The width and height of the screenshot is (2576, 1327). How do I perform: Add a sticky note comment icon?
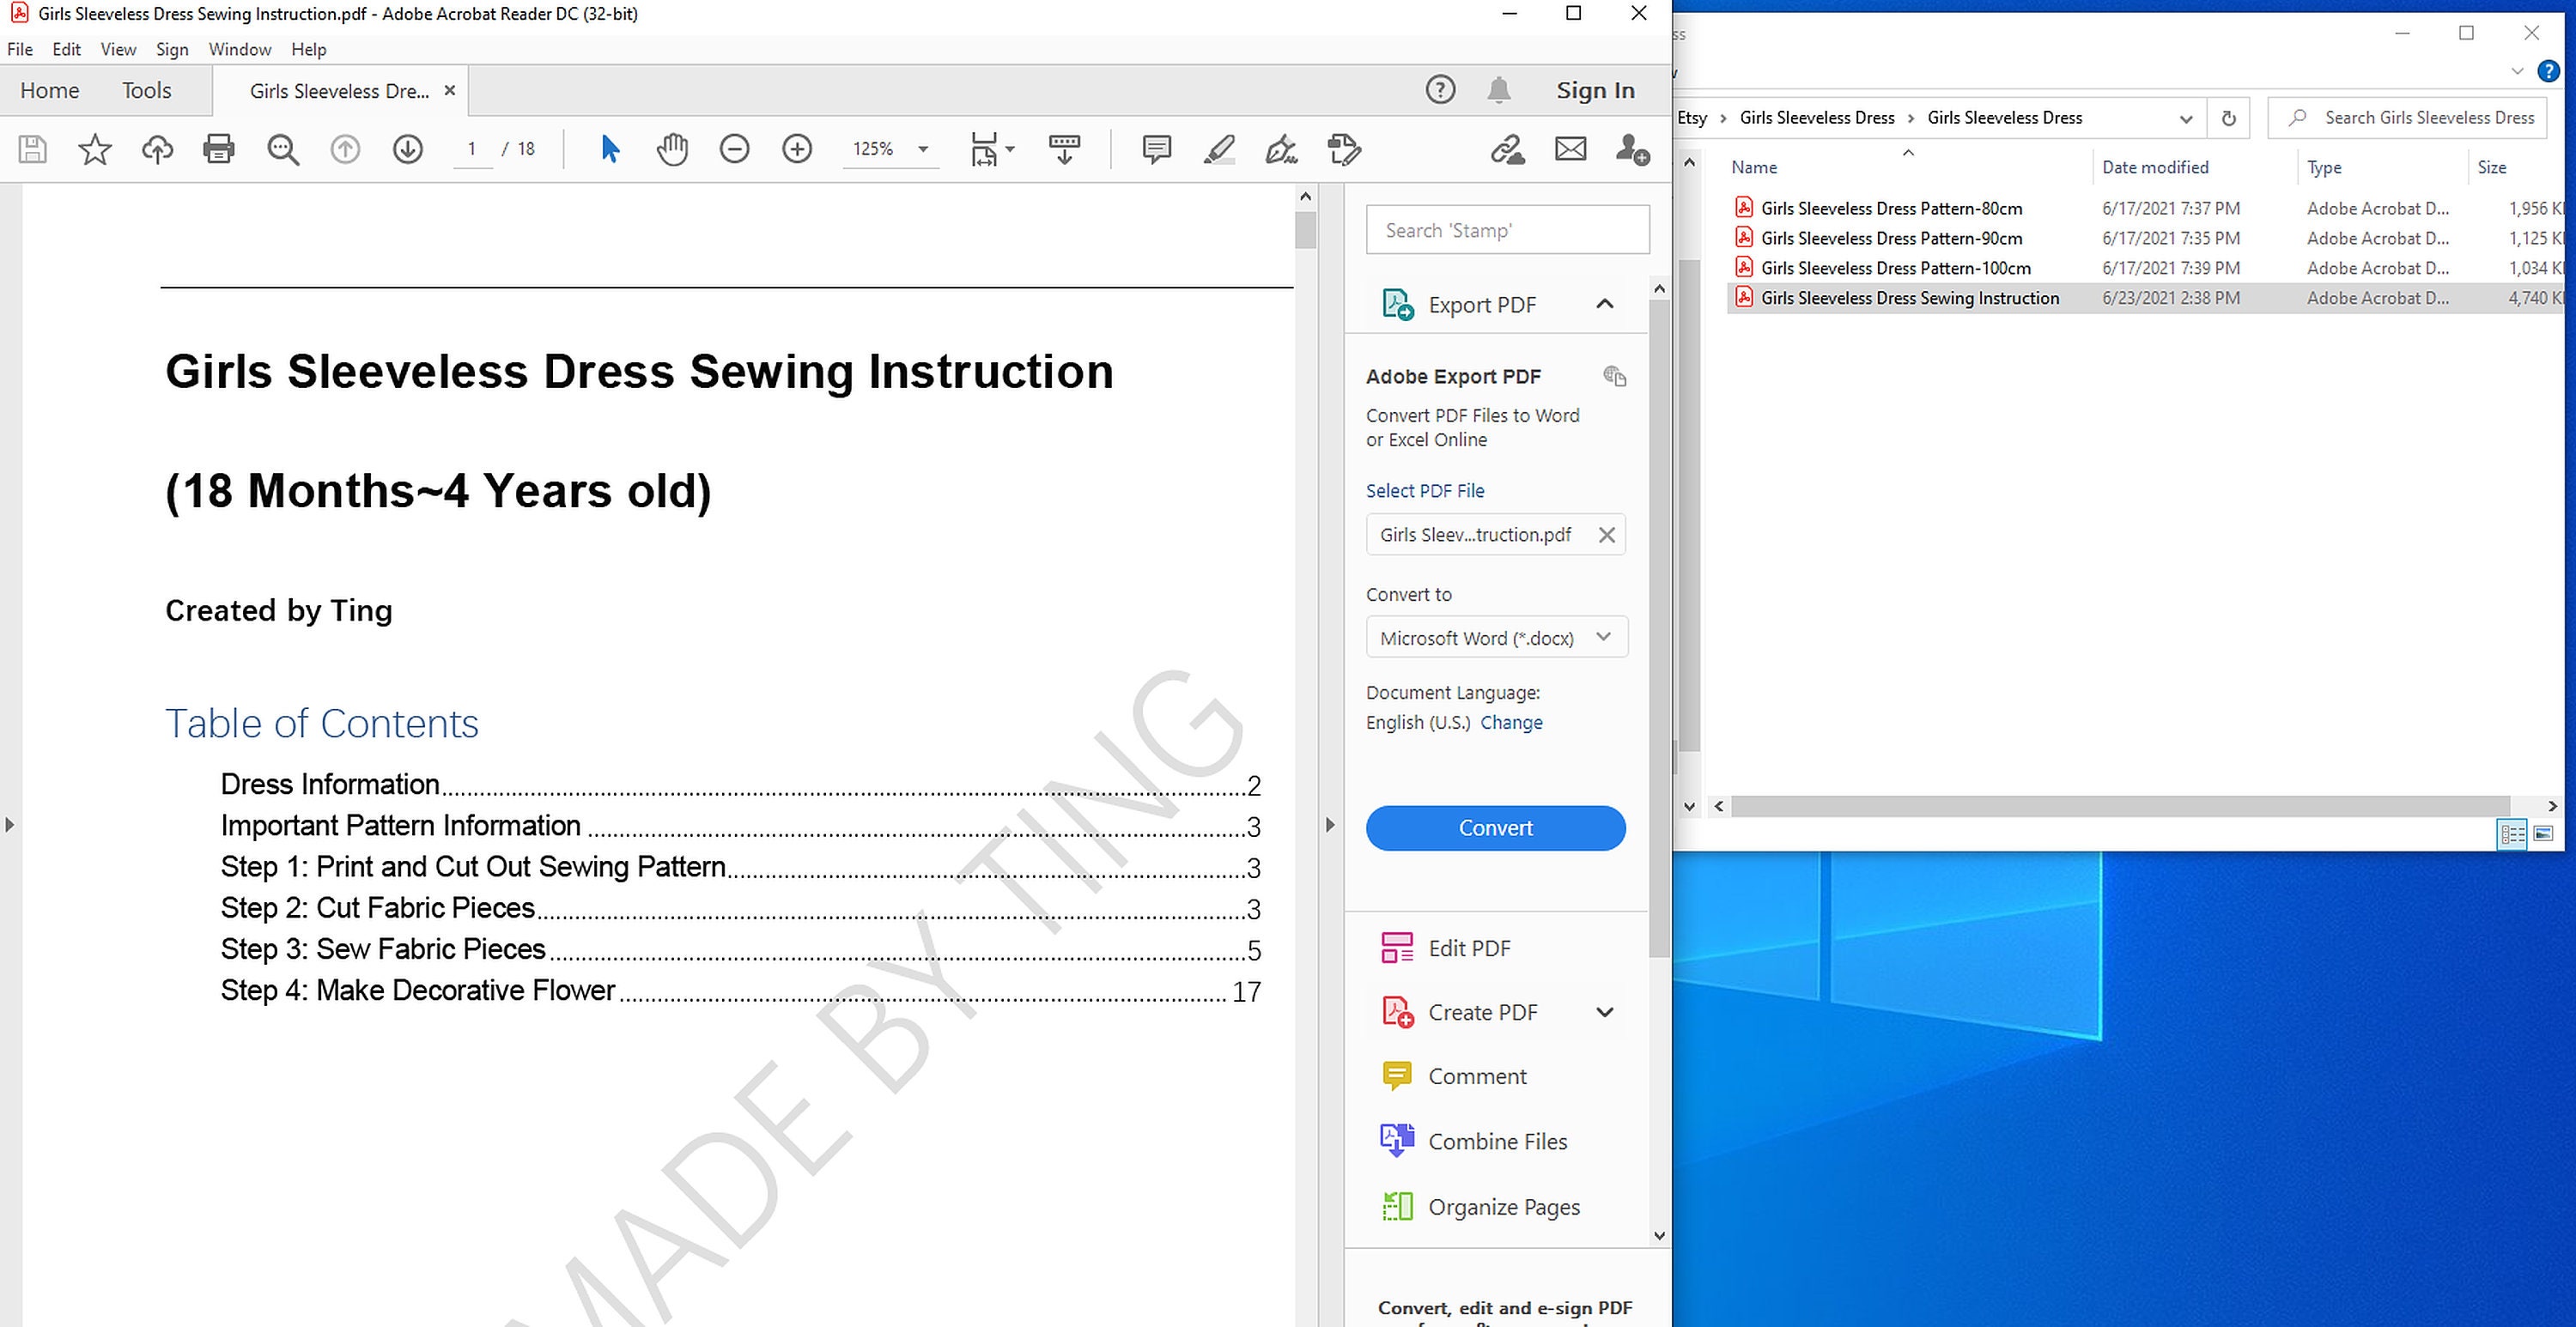tap(1156, 150)
